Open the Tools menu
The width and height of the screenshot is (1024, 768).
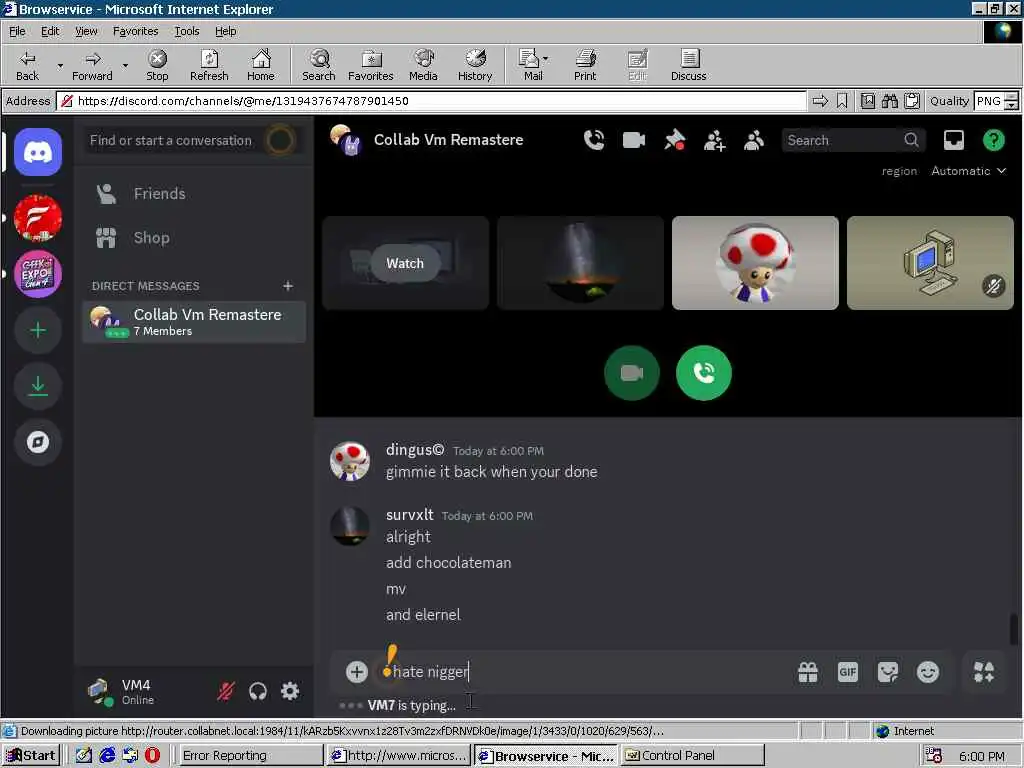[186, 31]
